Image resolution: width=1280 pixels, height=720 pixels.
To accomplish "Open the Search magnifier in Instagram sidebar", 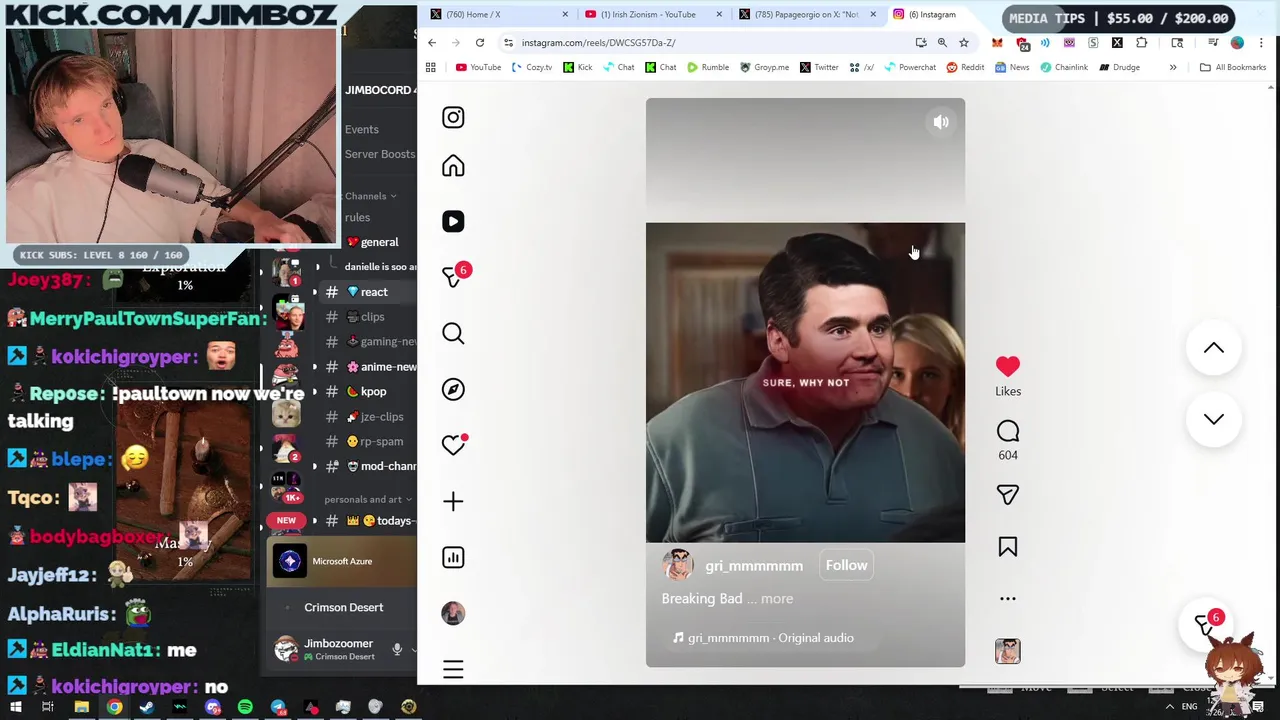I will [x=453, y=333].
